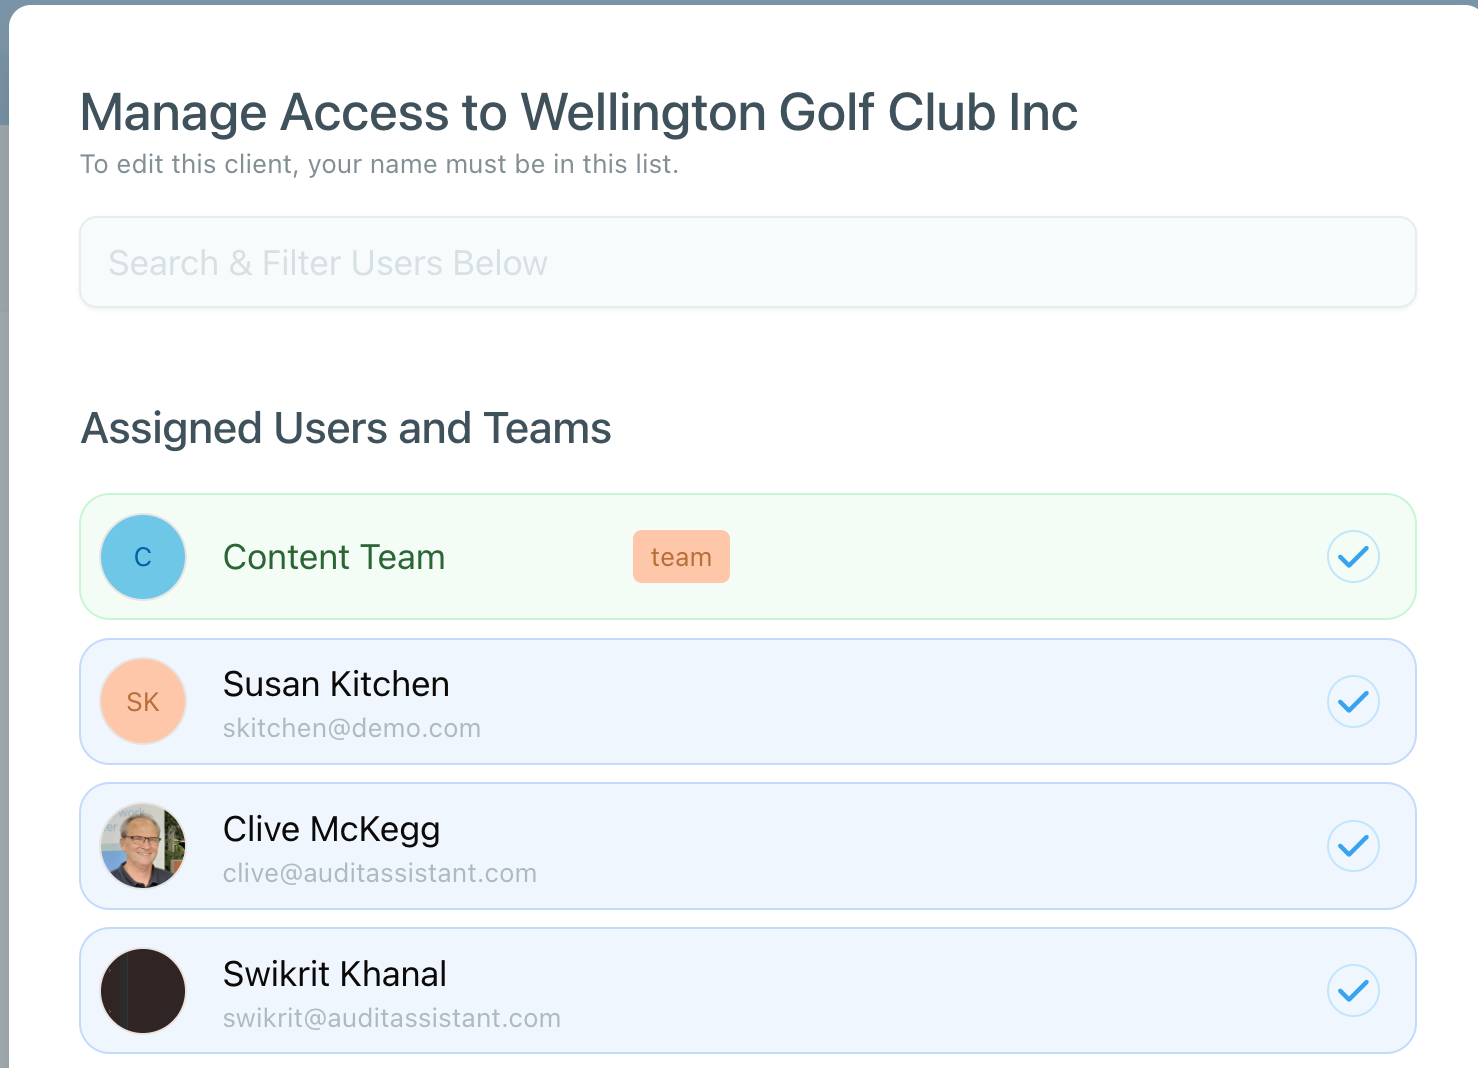Click the Assigned Users and Teams heading

(x=346, y=428)
